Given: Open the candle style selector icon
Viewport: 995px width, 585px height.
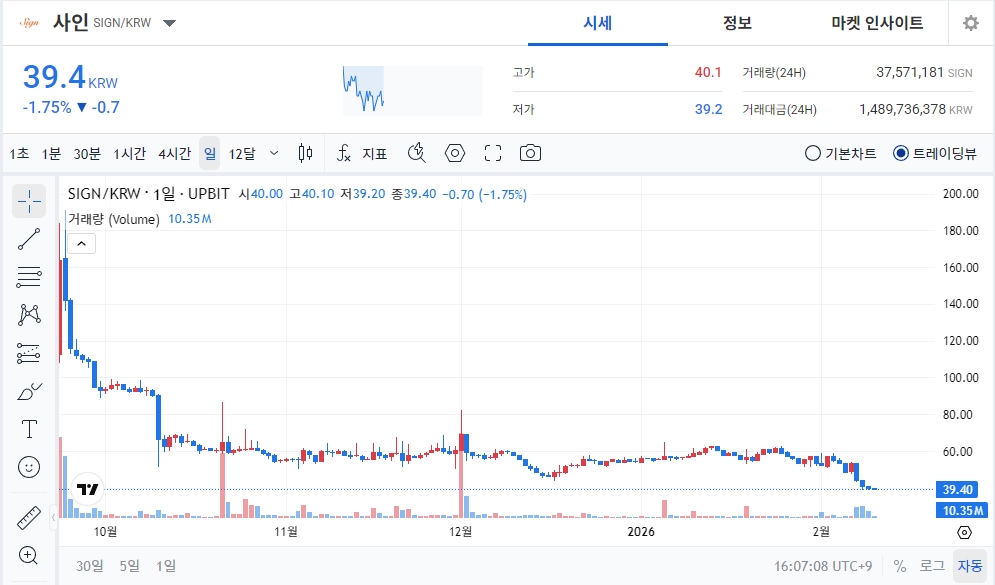Looking at the screenshot, I should [x=306, y=153].
